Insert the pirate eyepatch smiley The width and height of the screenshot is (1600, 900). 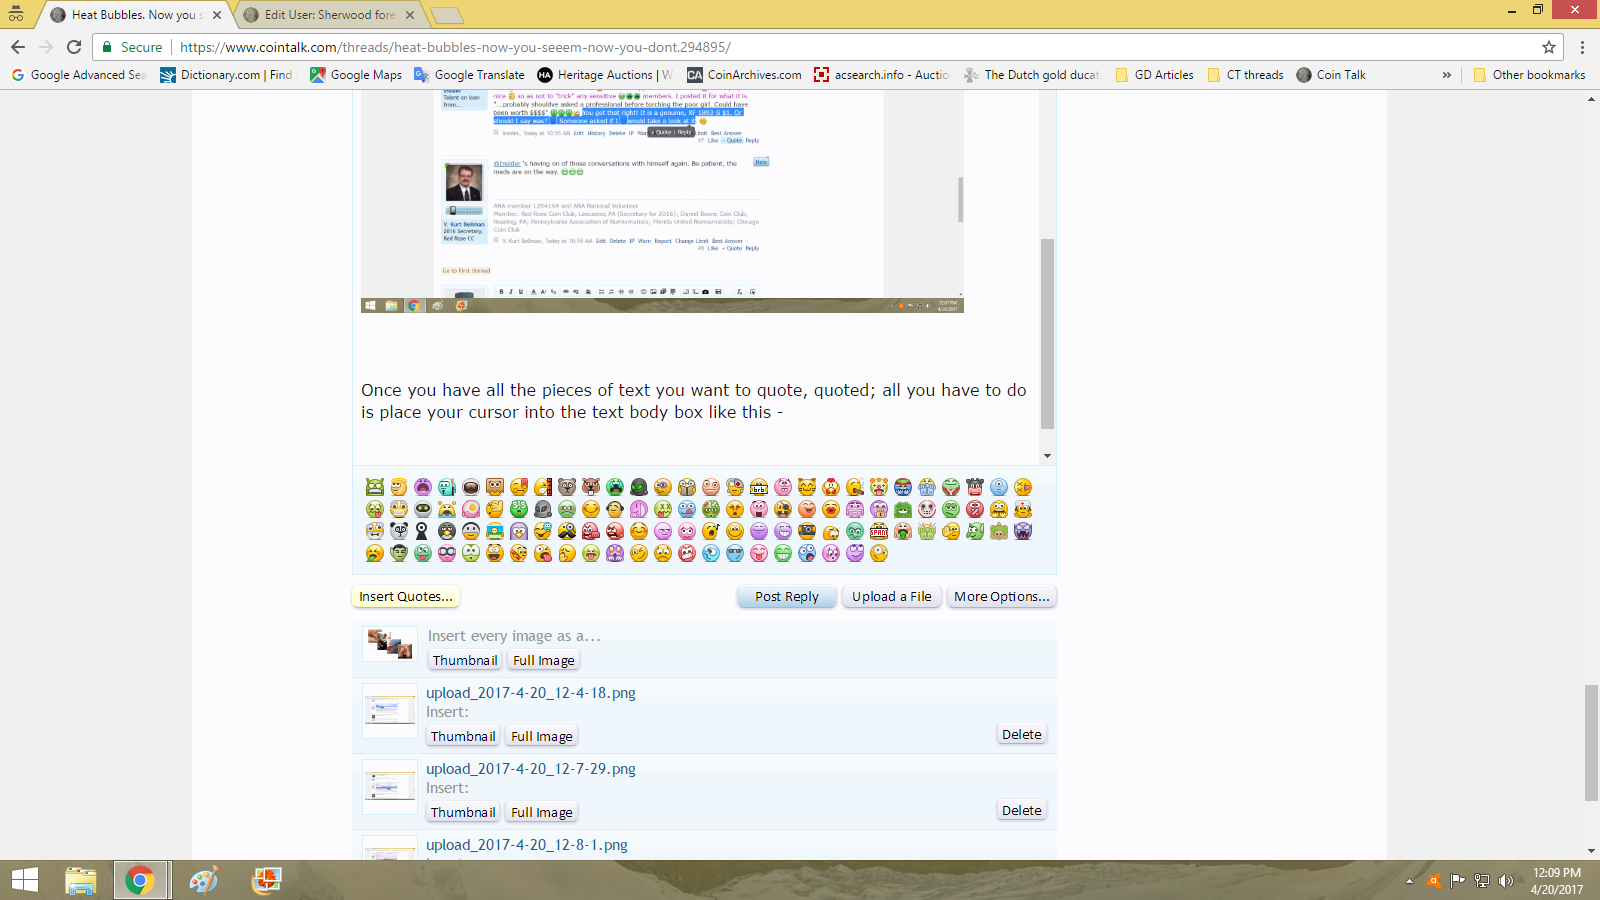click(x=783, y=509)
